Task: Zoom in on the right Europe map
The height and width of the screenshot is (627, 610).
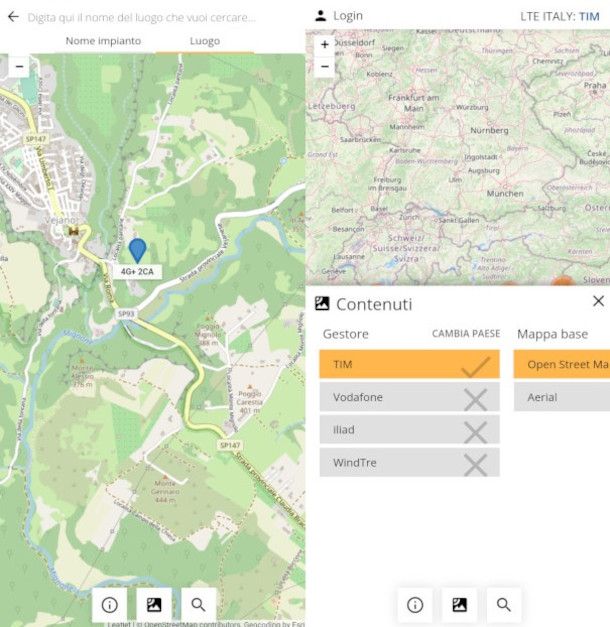Action: point(325,44)
